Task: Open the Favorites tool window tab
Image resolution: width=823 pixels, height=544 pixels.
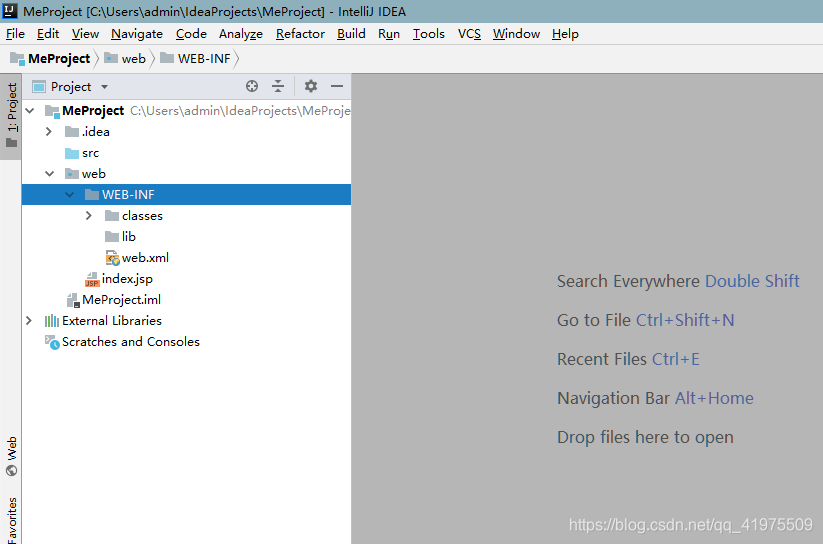Action: (x=11, y=520)
